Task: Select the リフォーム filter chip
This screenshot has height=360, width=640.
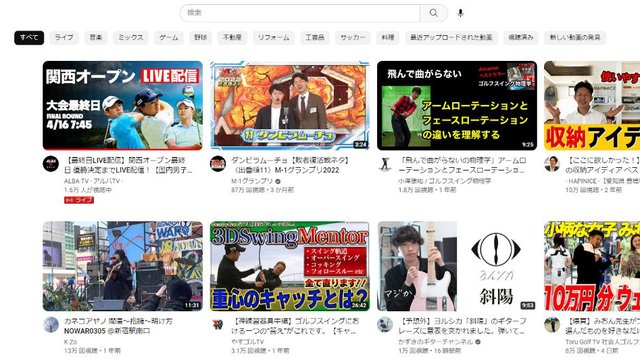Action: [273, 38]
